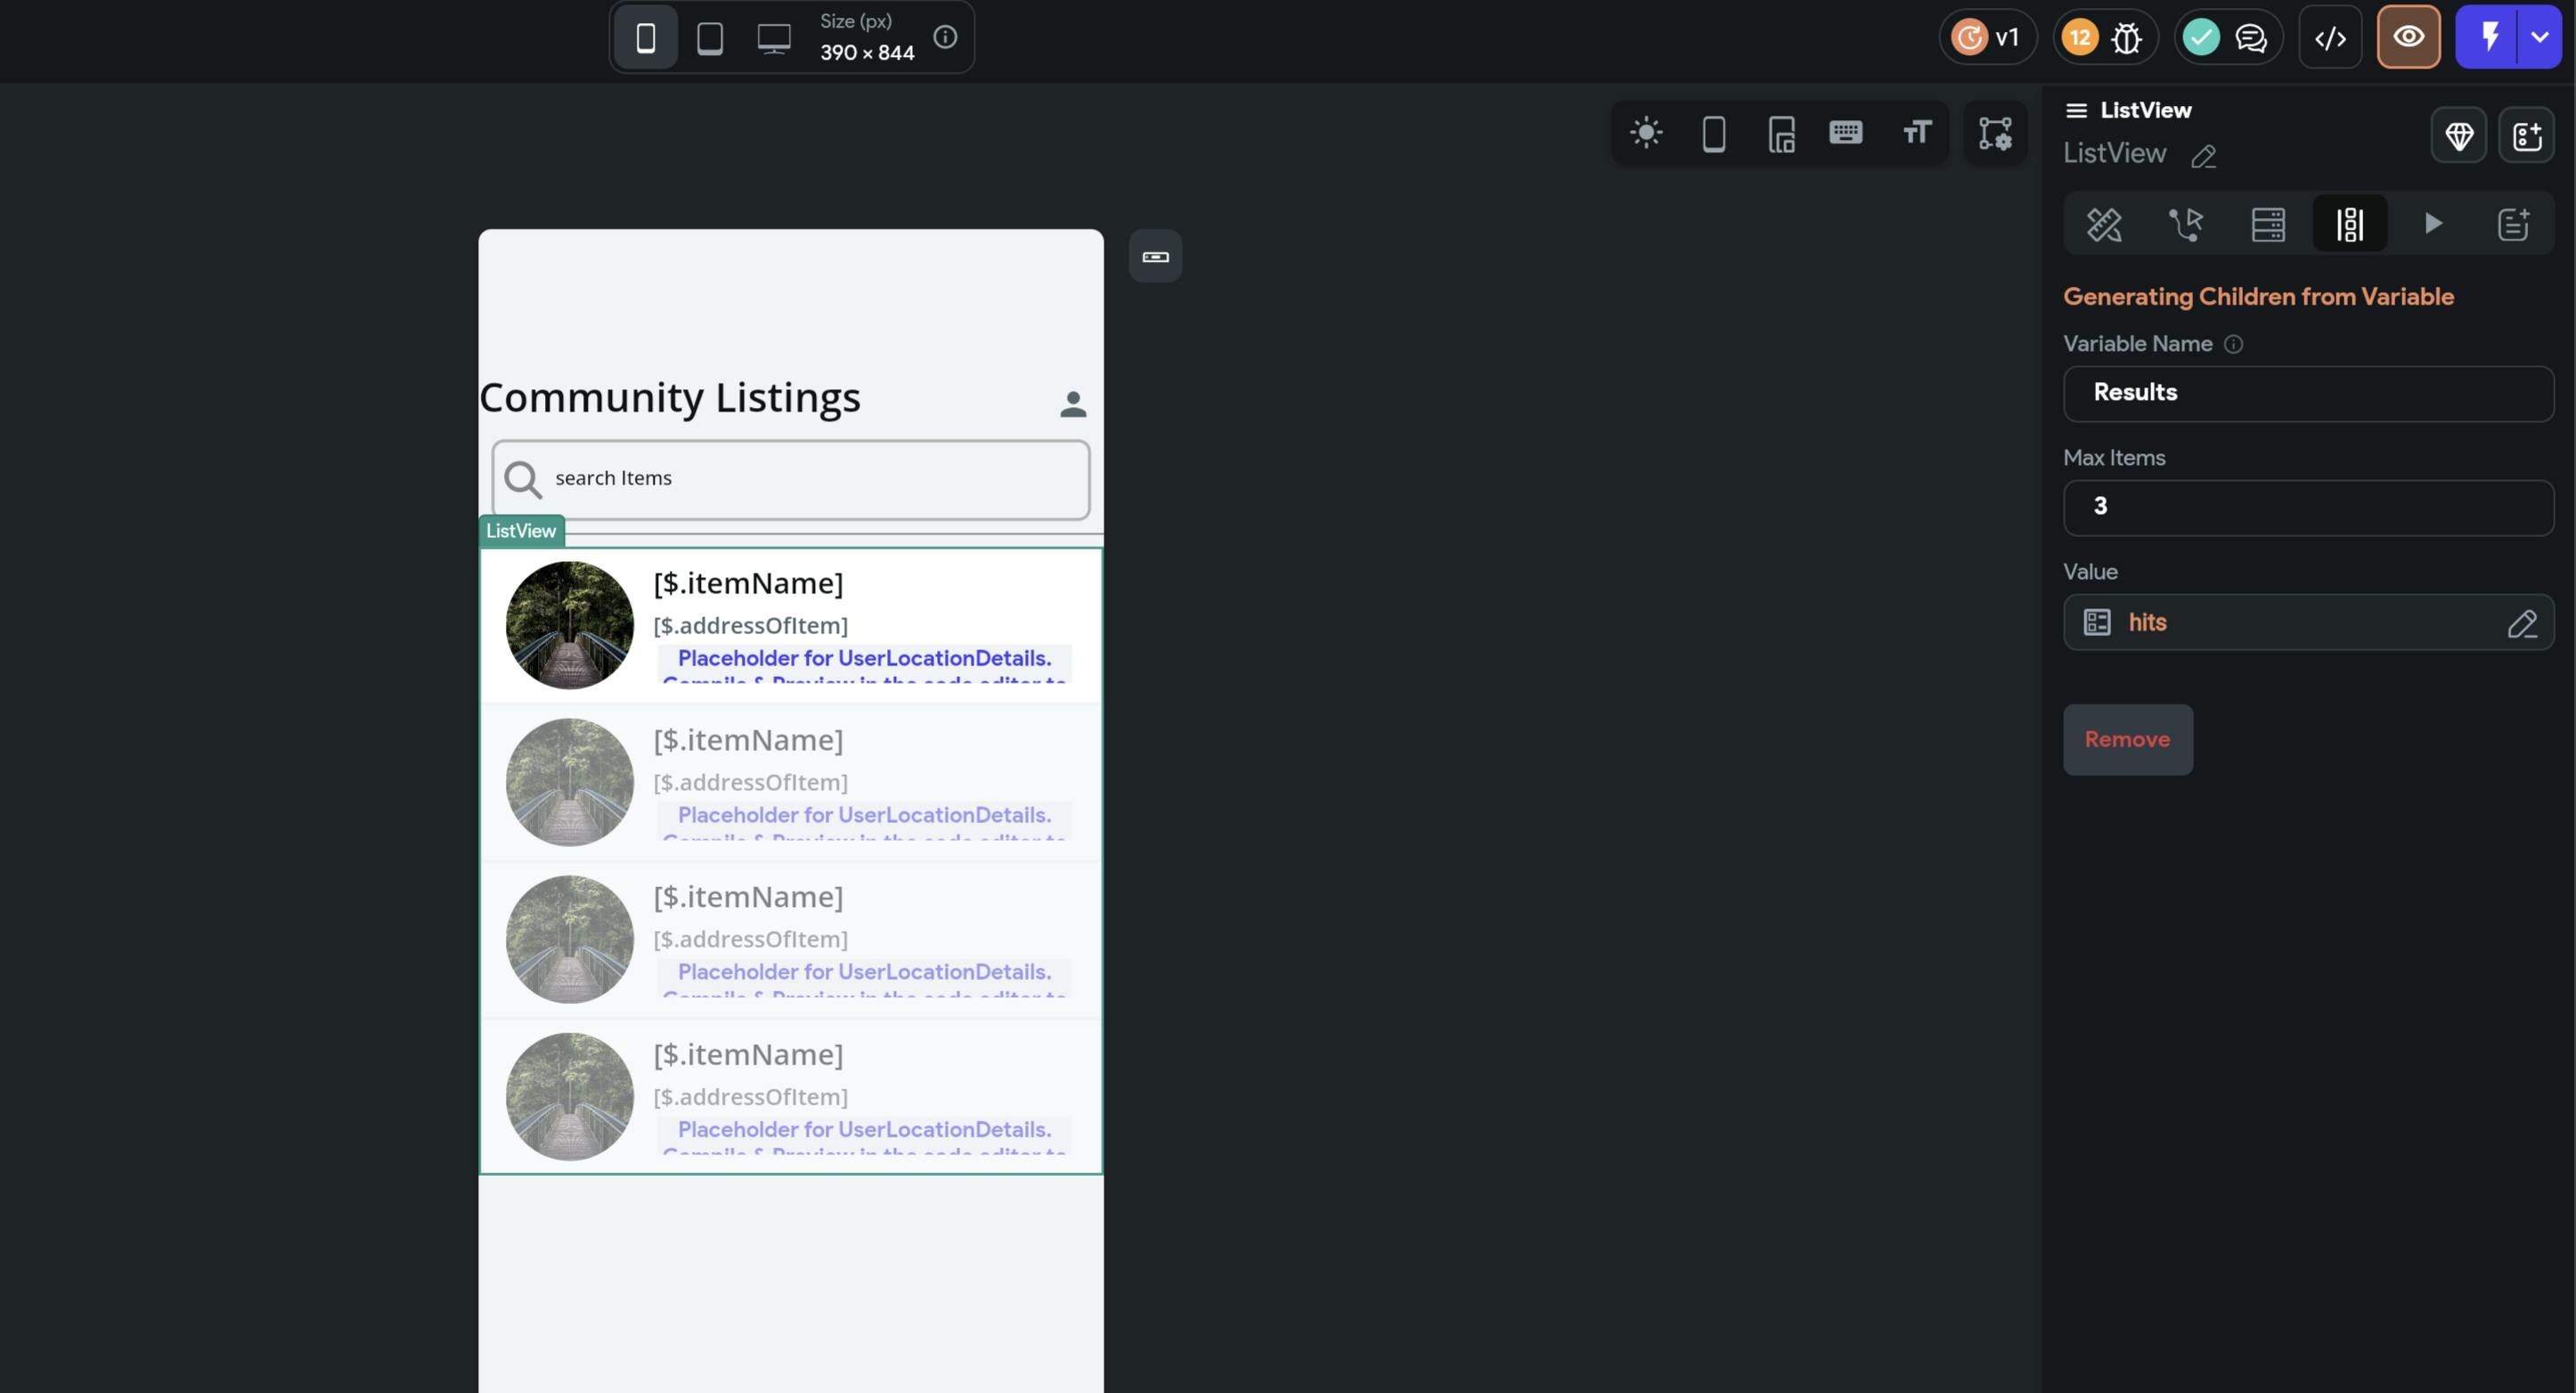
Task: Select the desktop device size icon
Action: point(773,38)
